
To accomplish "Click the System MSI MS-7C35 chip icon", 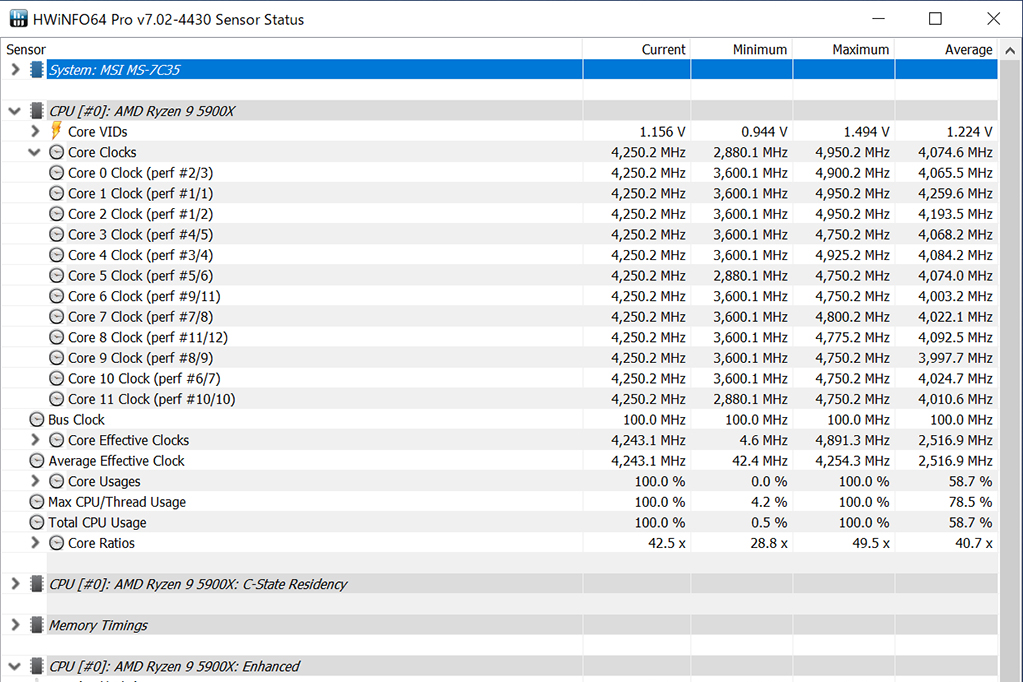I will 37,70.
